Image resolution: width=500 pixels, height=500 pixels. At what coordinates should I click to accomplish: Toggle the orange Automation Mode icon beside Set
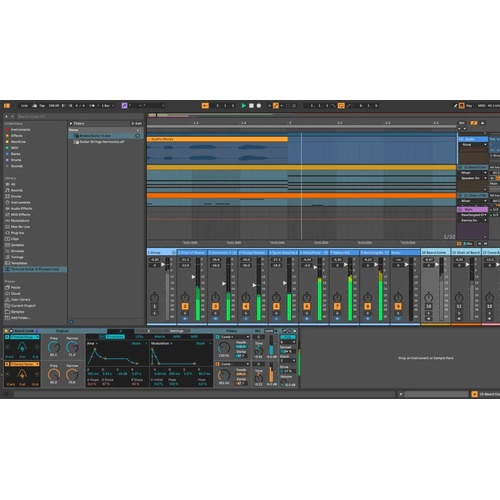click(474, 123)
